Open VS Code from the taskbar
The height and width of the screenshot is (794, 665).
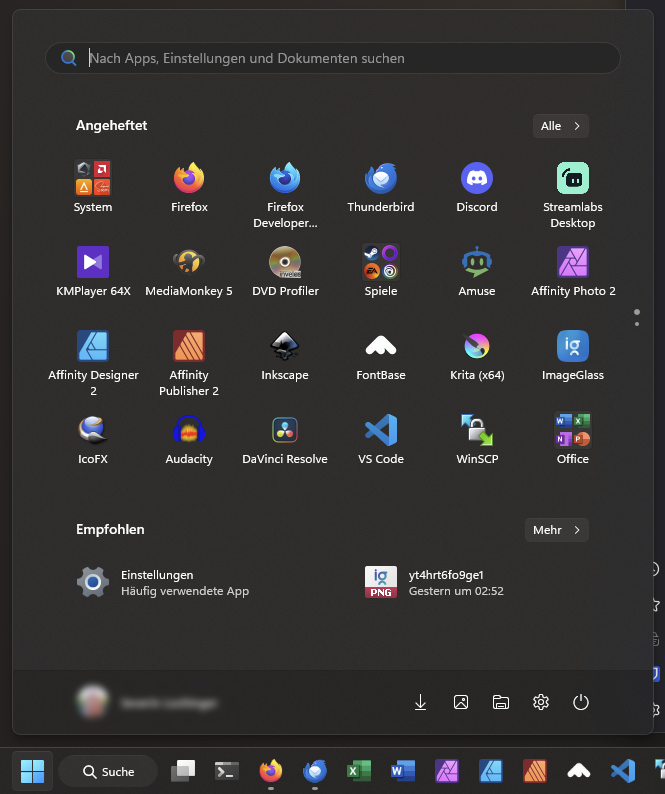click(x=623, y=771)
